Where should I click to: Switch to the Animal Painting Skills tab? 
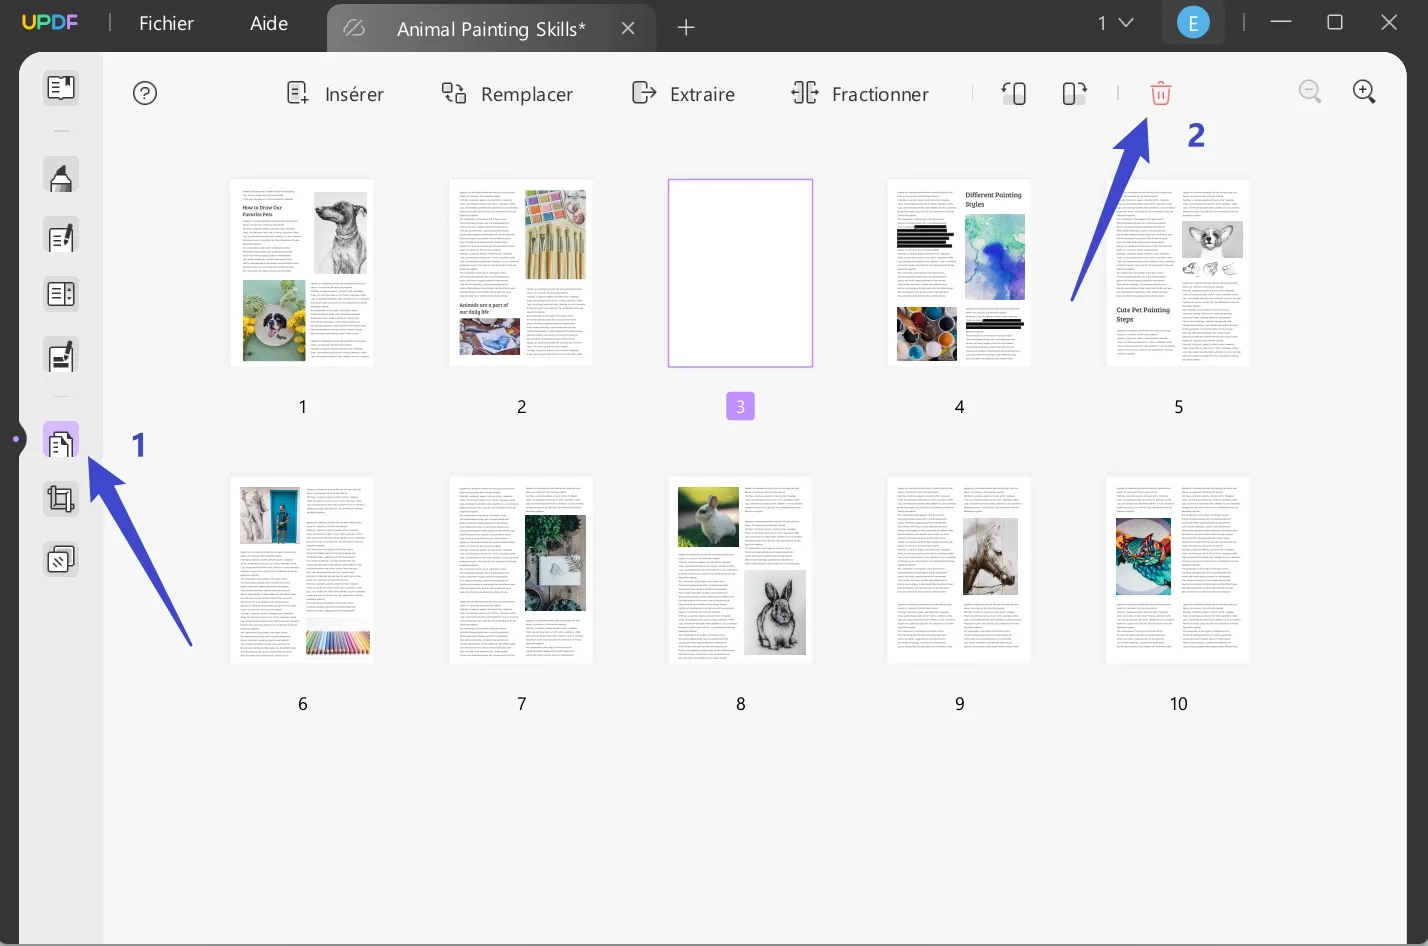489,28
